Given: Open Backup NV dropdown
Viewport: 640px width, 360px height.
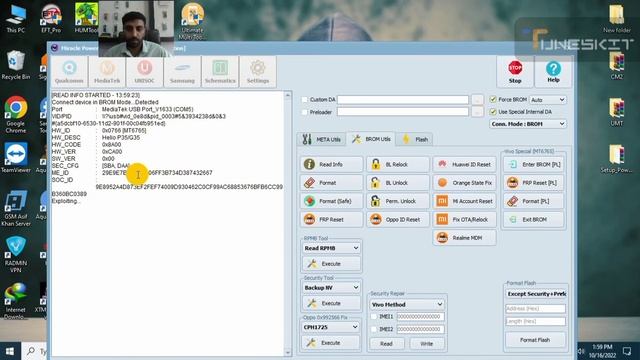Looking at the screenshot, I should tap(331, 287).
